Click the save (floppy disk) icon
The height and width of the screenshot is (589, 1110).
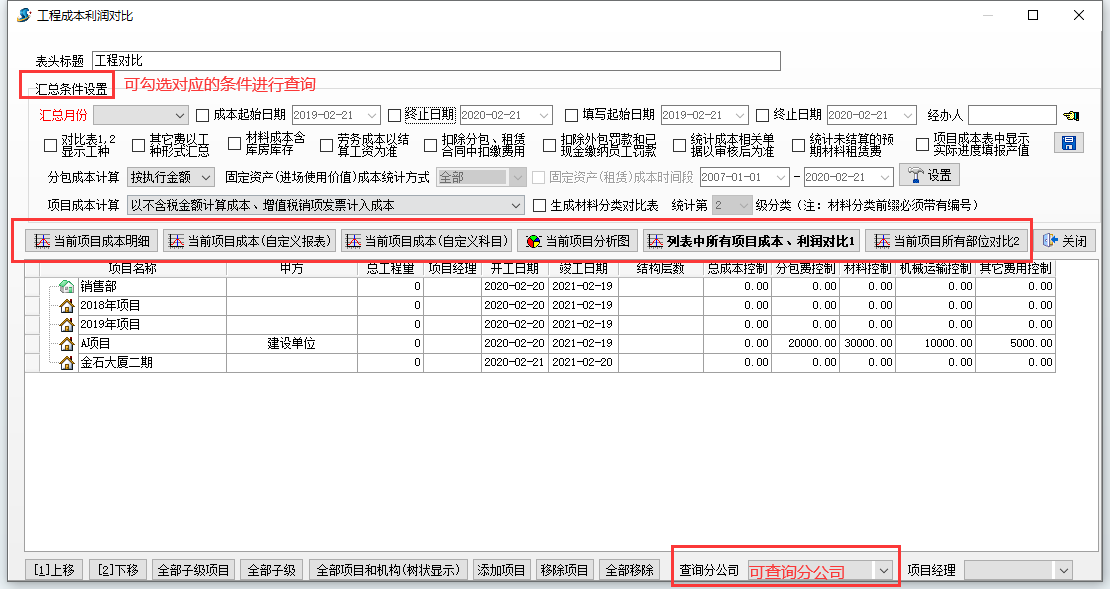[x=1069, y=143]
